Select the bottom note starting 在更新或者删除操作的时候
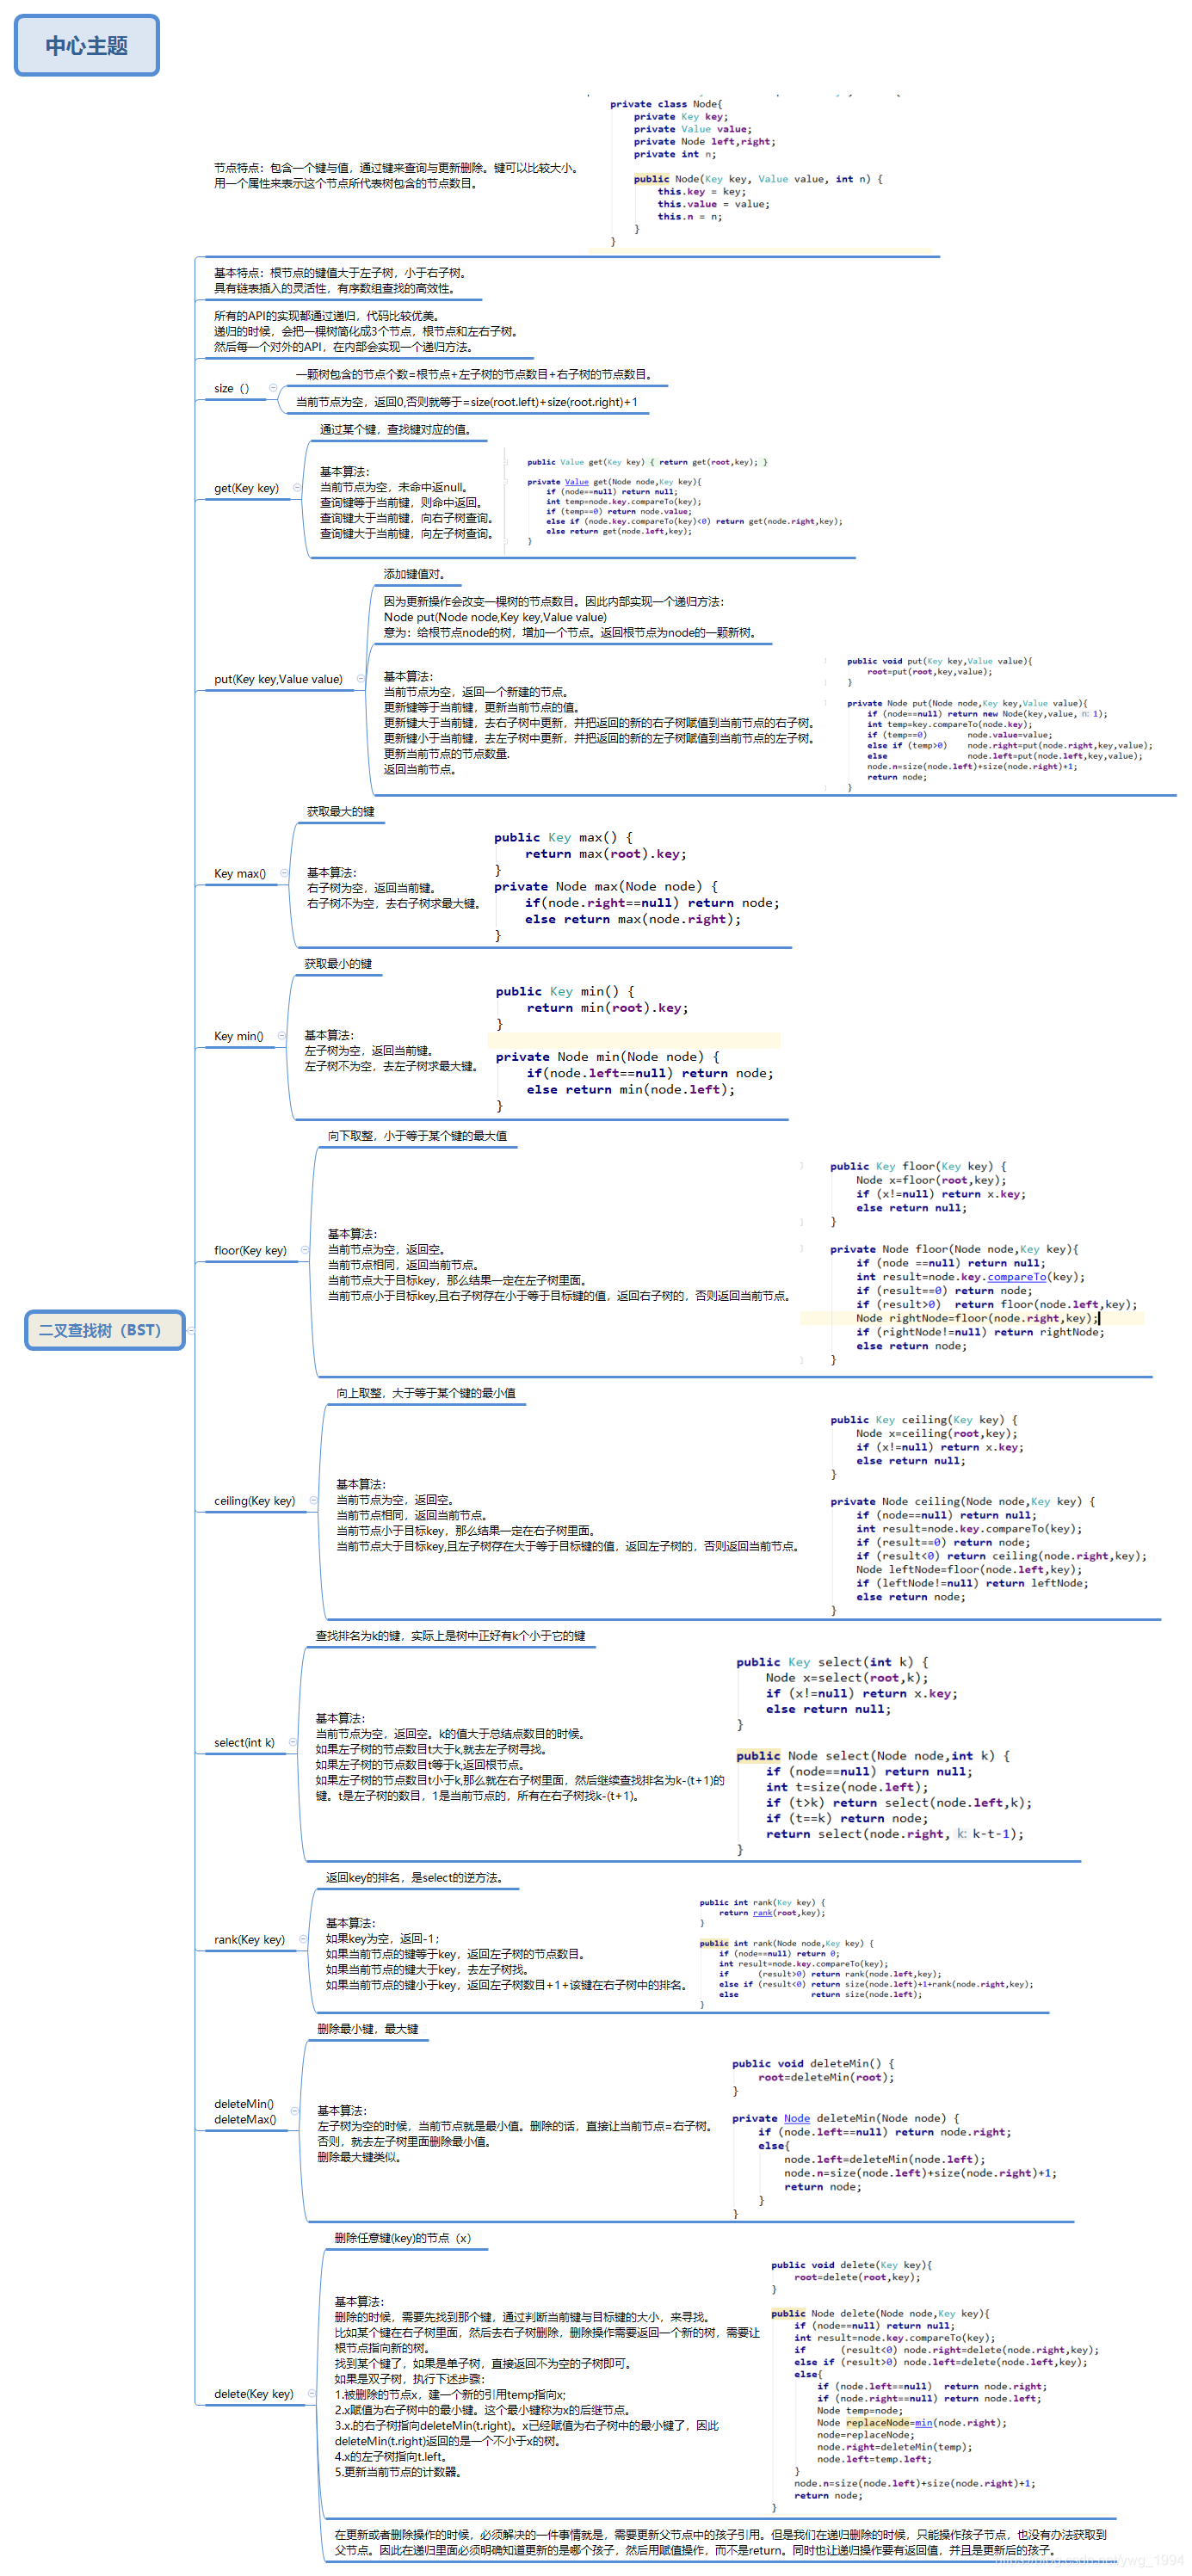The height and width of the screenshot is (2576, 1192). [x=720, y=2542]
